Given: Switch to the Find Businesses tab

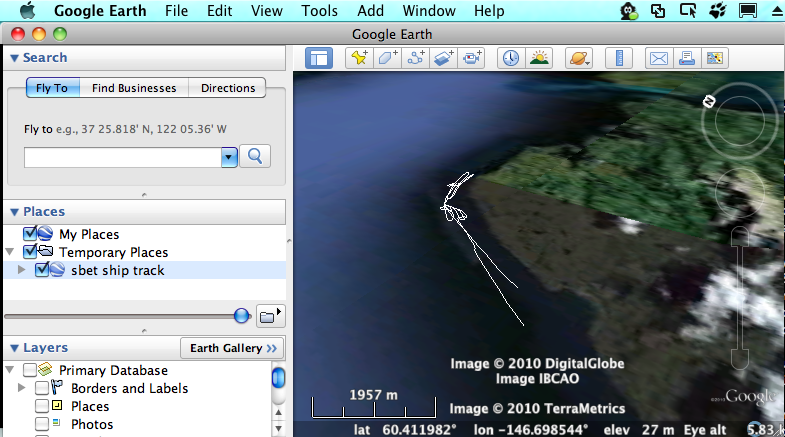Looking at the screenshot, I should (134, 88).
